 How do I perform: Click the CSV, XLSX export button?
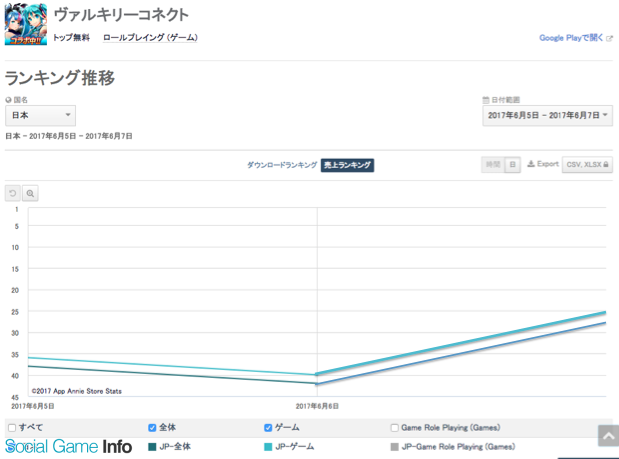(x=587, y=165)
